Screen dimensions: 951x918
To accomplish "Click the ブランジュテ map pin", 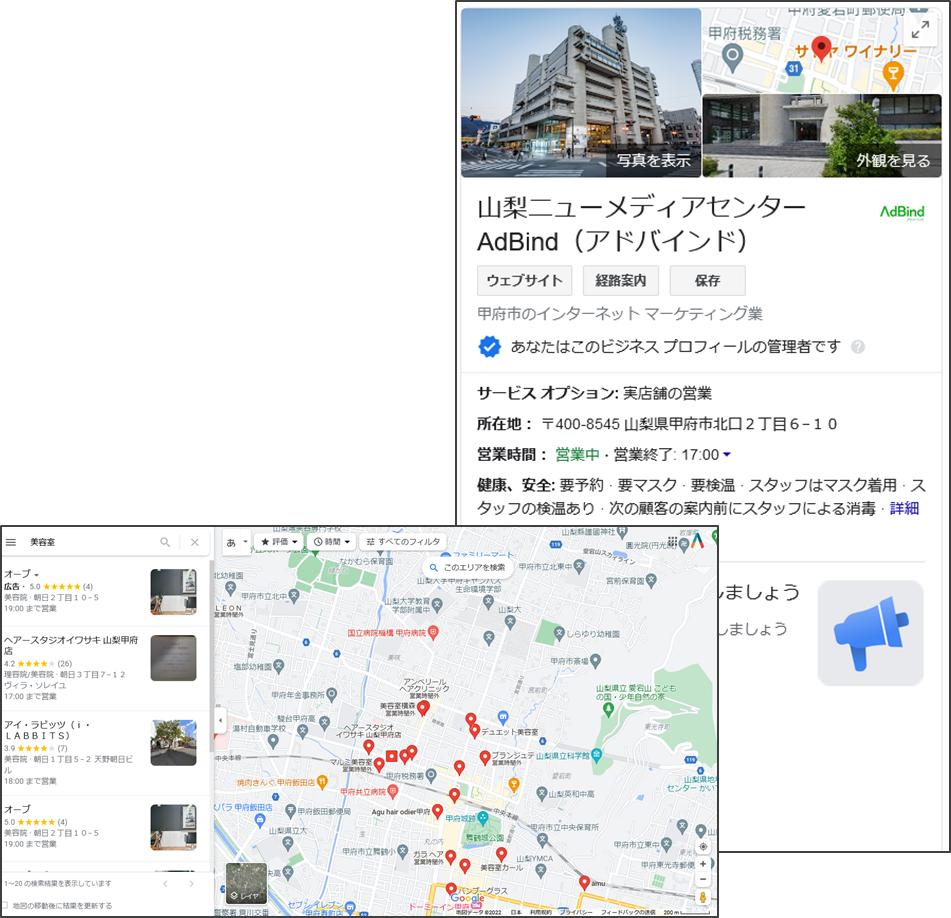I will [x=485, y=757].
